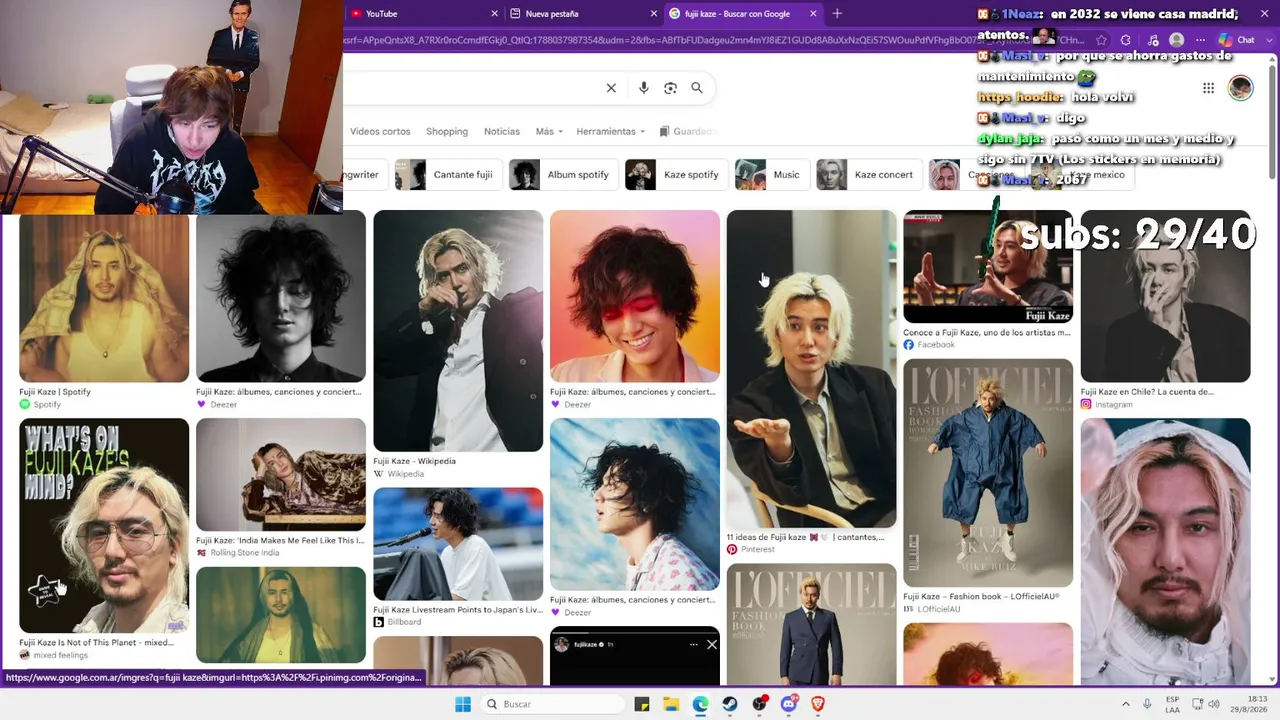Open the Fujii Kaze | Spotify image result
The height and width of the screenshot is (720, 1280).
click(104, 298)
